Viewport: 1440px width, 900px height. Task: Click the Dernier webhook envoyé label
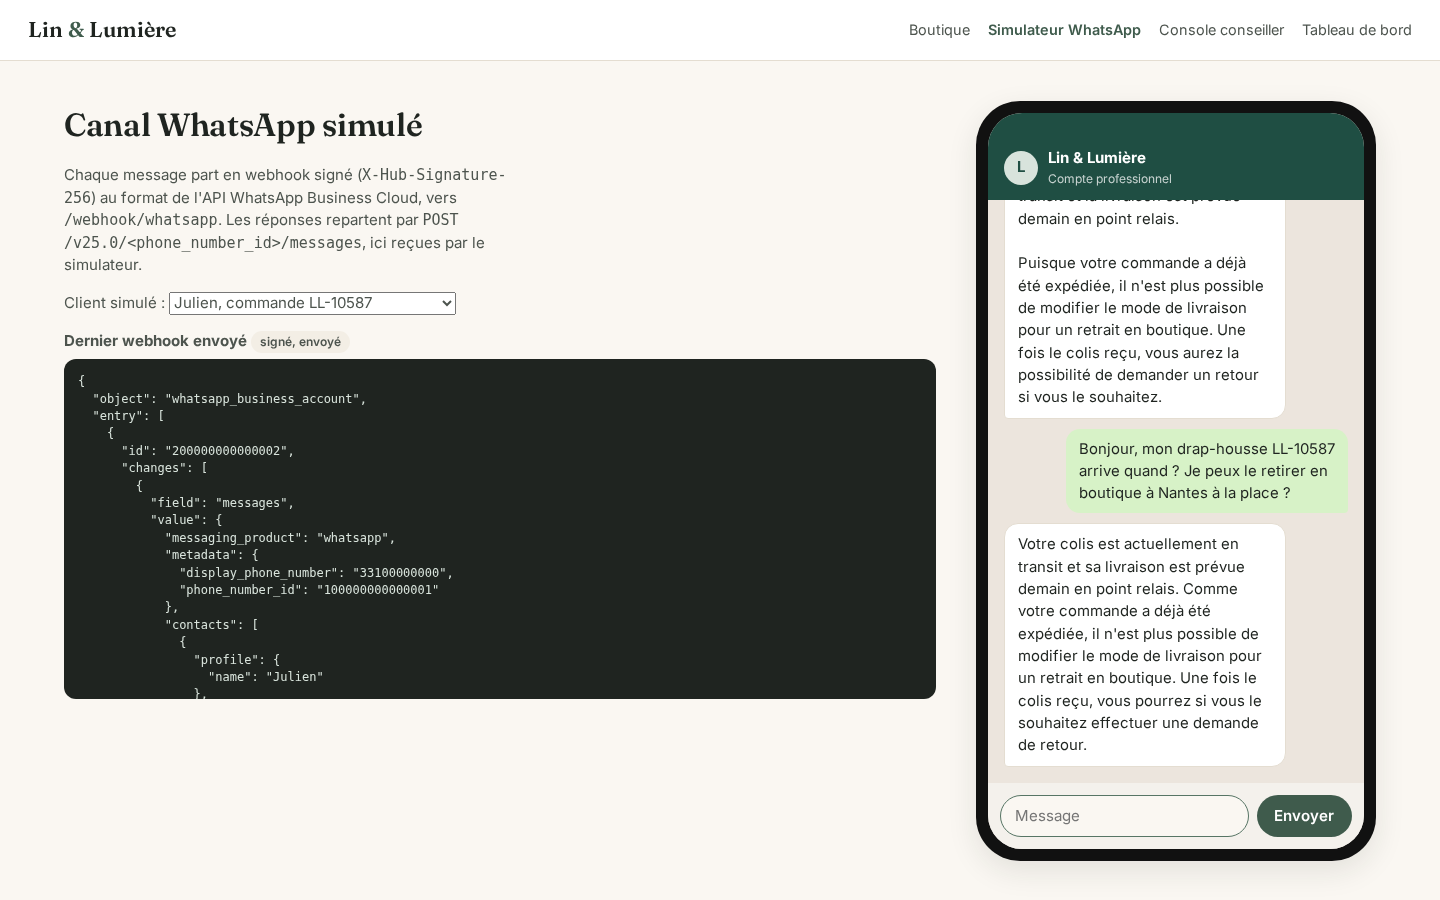coord(155,341)
